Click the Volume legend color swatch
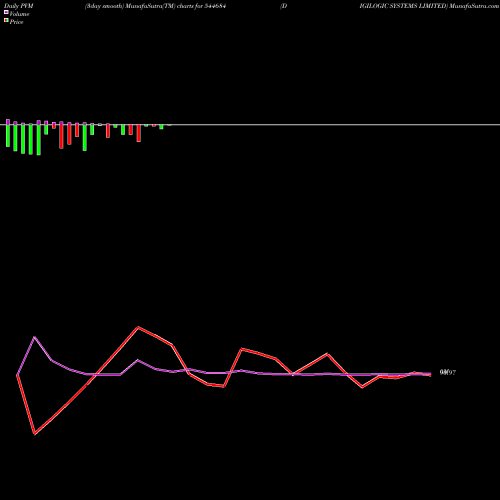The width and height of the screenshot is (500, 500). click(6, 12)
